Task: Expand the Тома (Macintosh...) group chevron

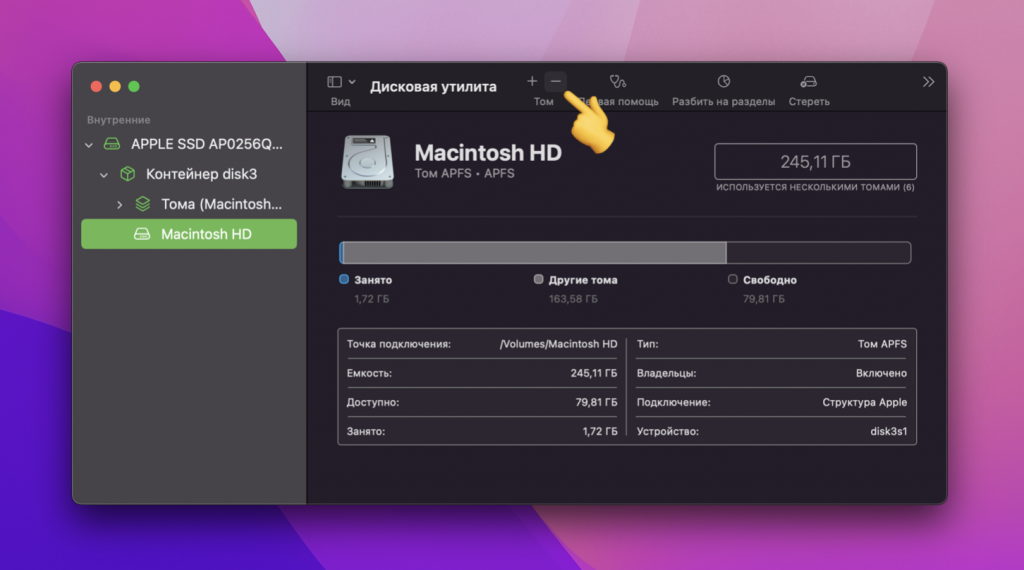Action: point(119,205)
